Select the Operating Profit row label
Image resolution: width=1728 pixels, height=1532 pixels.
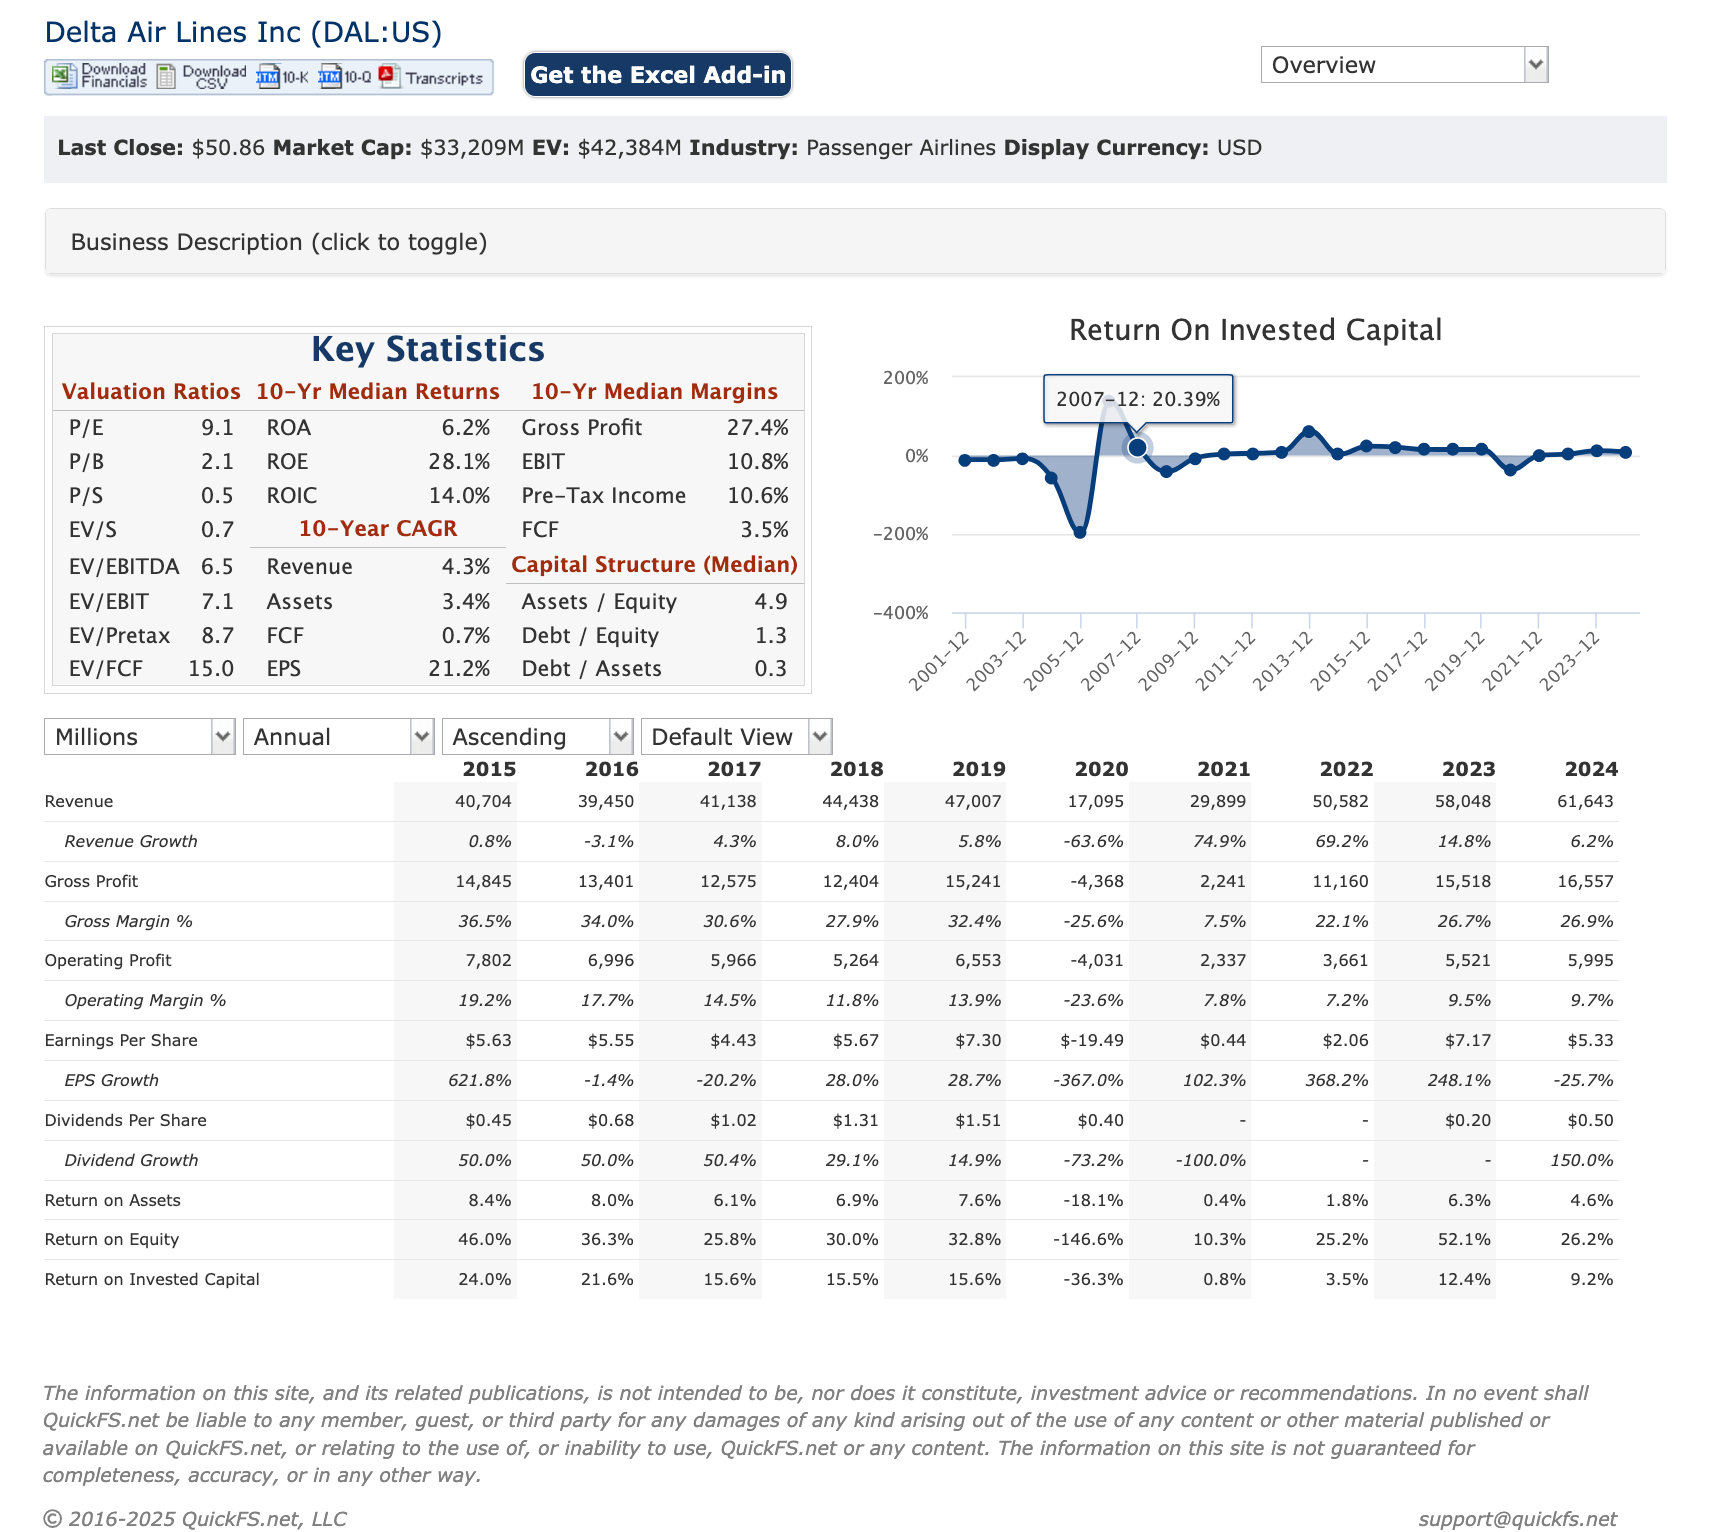(108, 960)
